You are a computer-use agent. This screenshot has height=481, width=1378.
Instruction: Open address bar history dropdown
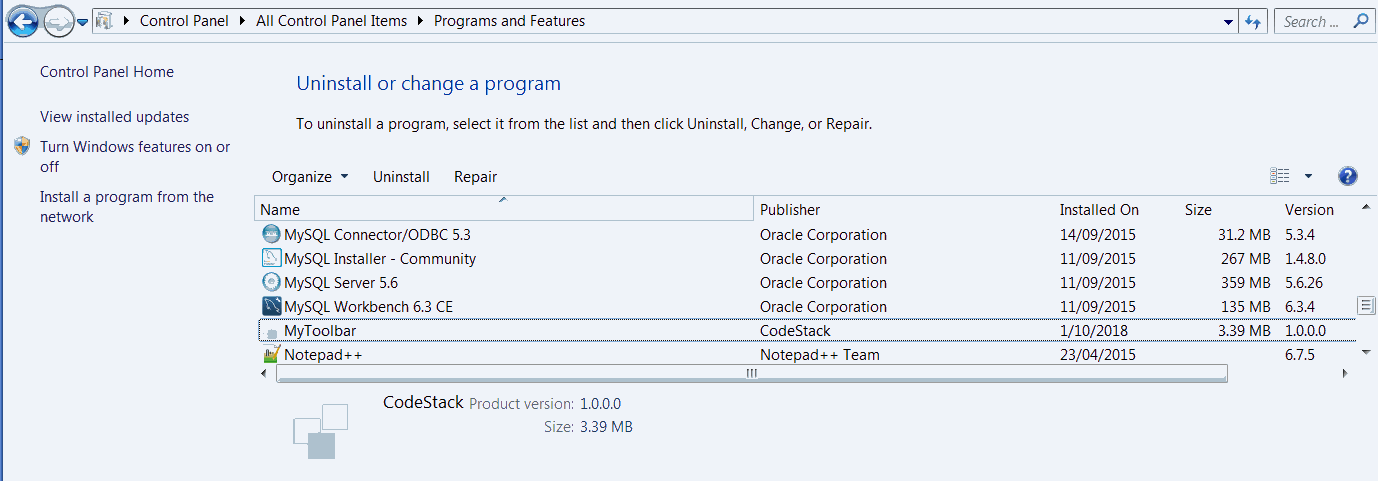(x=1229, y=22)
